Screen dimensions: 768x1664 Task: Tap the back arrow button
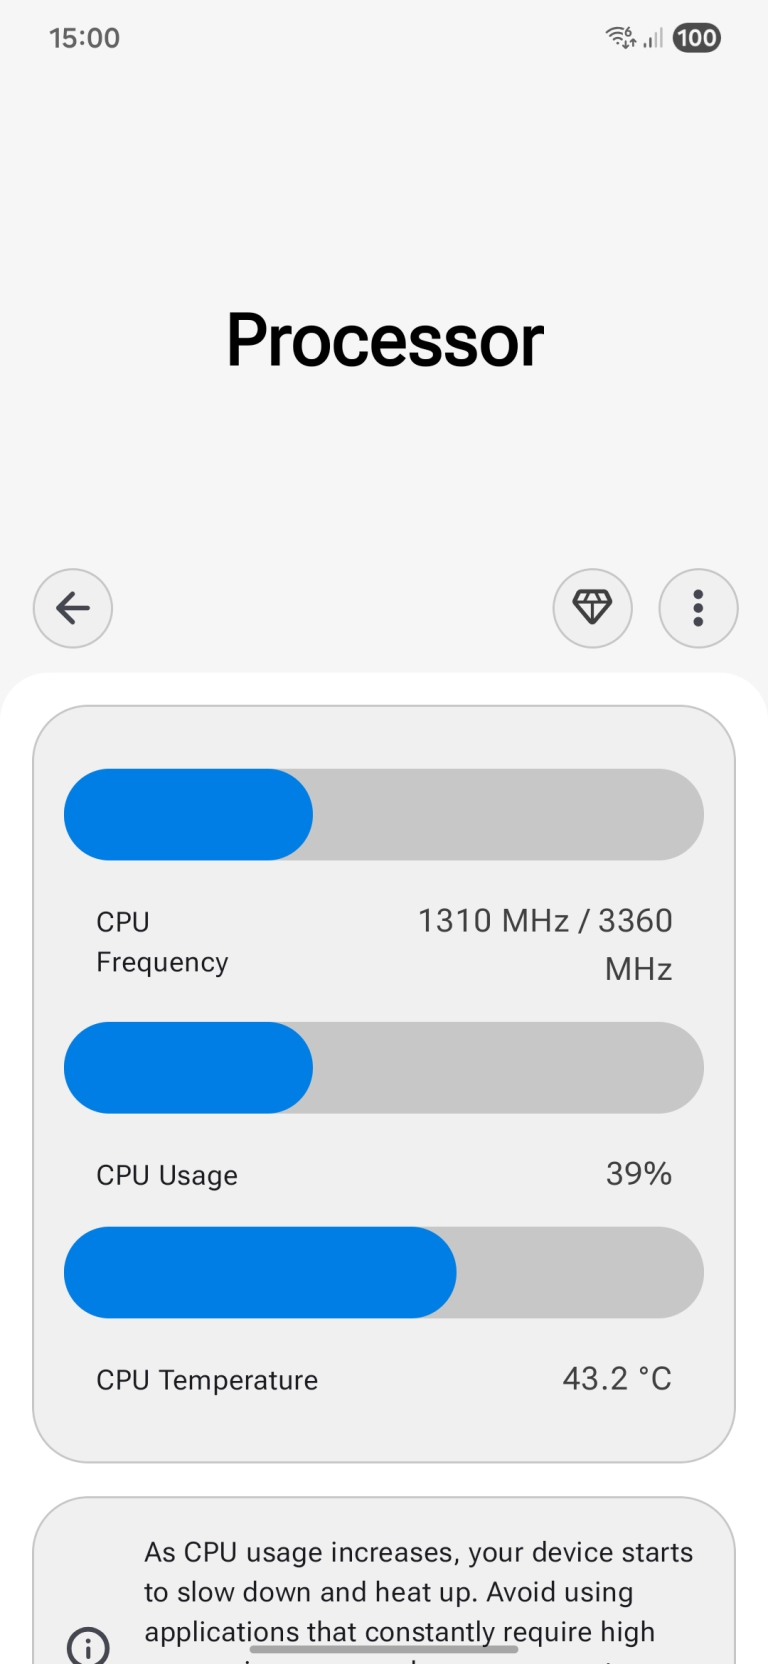click(x=73, y=608)
